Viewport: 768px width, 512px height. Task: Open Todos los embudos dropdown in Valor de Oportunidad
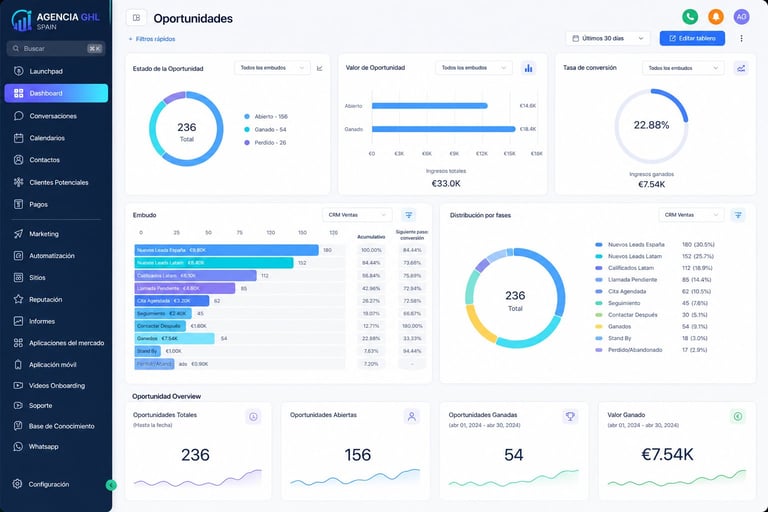click(x=474, y=68)
